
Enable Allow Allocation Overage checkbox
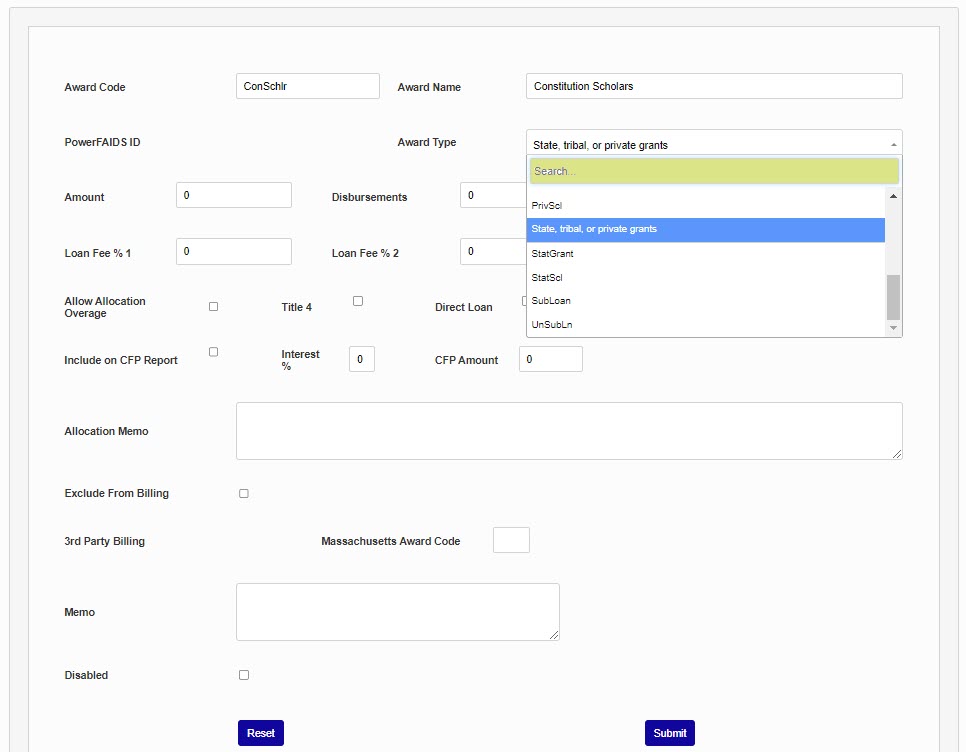(x=213, y=307)
